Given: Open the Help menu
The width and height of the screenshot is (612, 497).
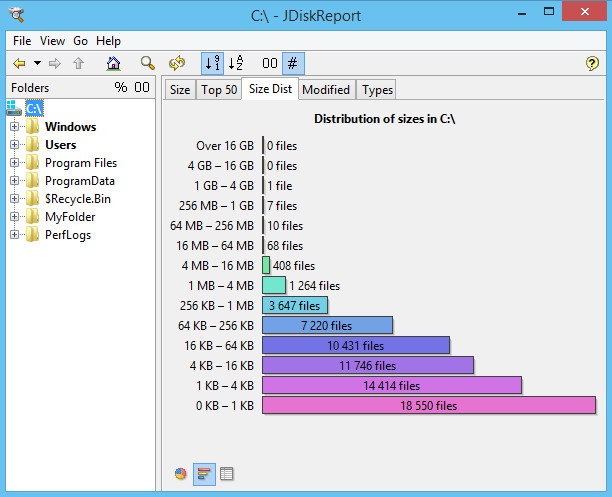Looking at the screenshot, I should click(x=109, y=41).
